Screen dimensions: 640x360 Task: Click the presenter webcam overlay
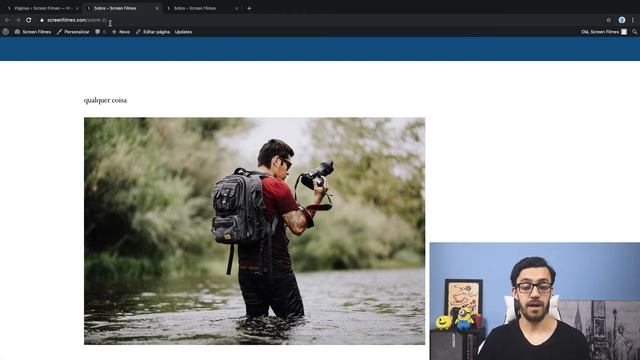pyautogui.click(x=535, y=301)
